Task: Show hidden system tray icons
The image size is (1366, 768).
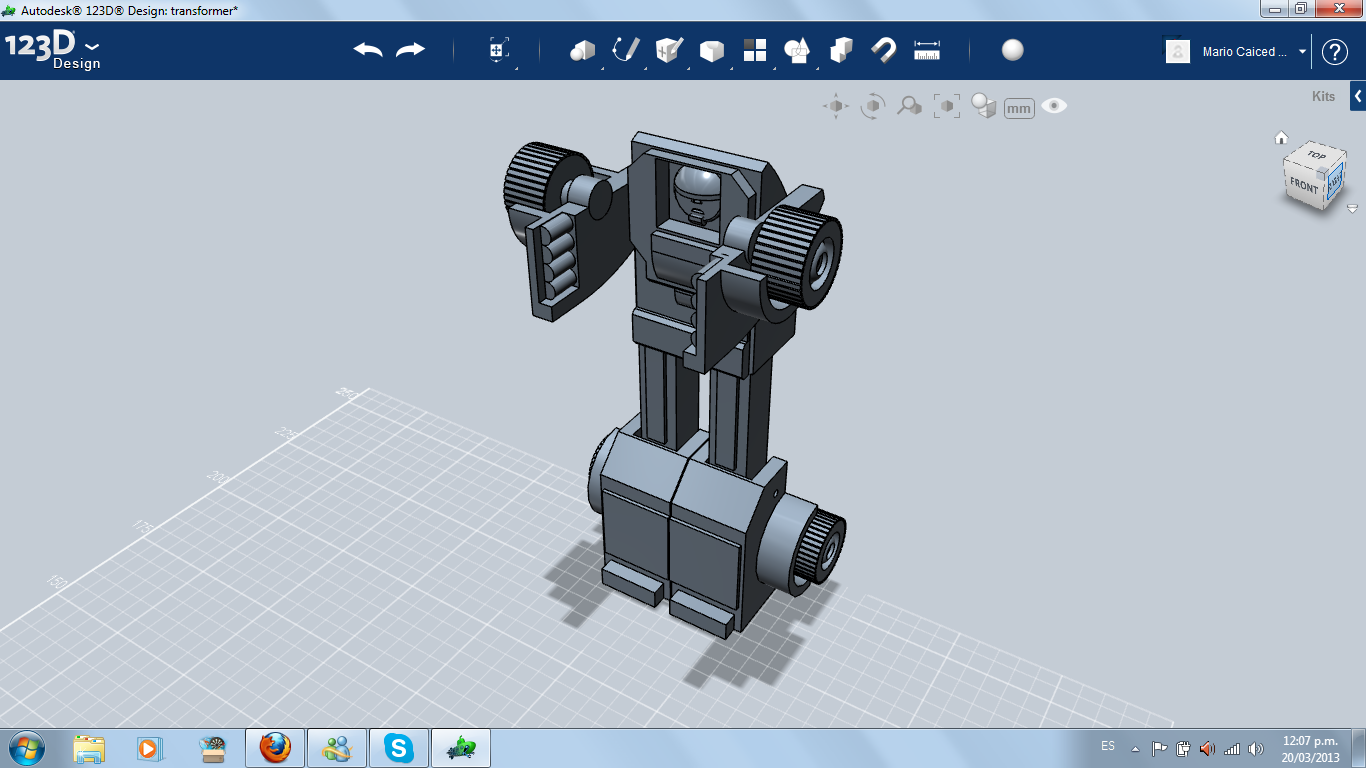Action: tap(1135, 748)
